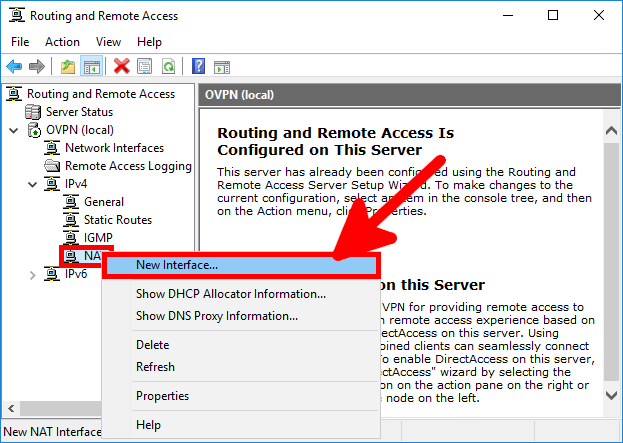Image resolution: width=623 pixels, height=443 pixels.
Task: Open the Action menu
Action: coord(62,42)
